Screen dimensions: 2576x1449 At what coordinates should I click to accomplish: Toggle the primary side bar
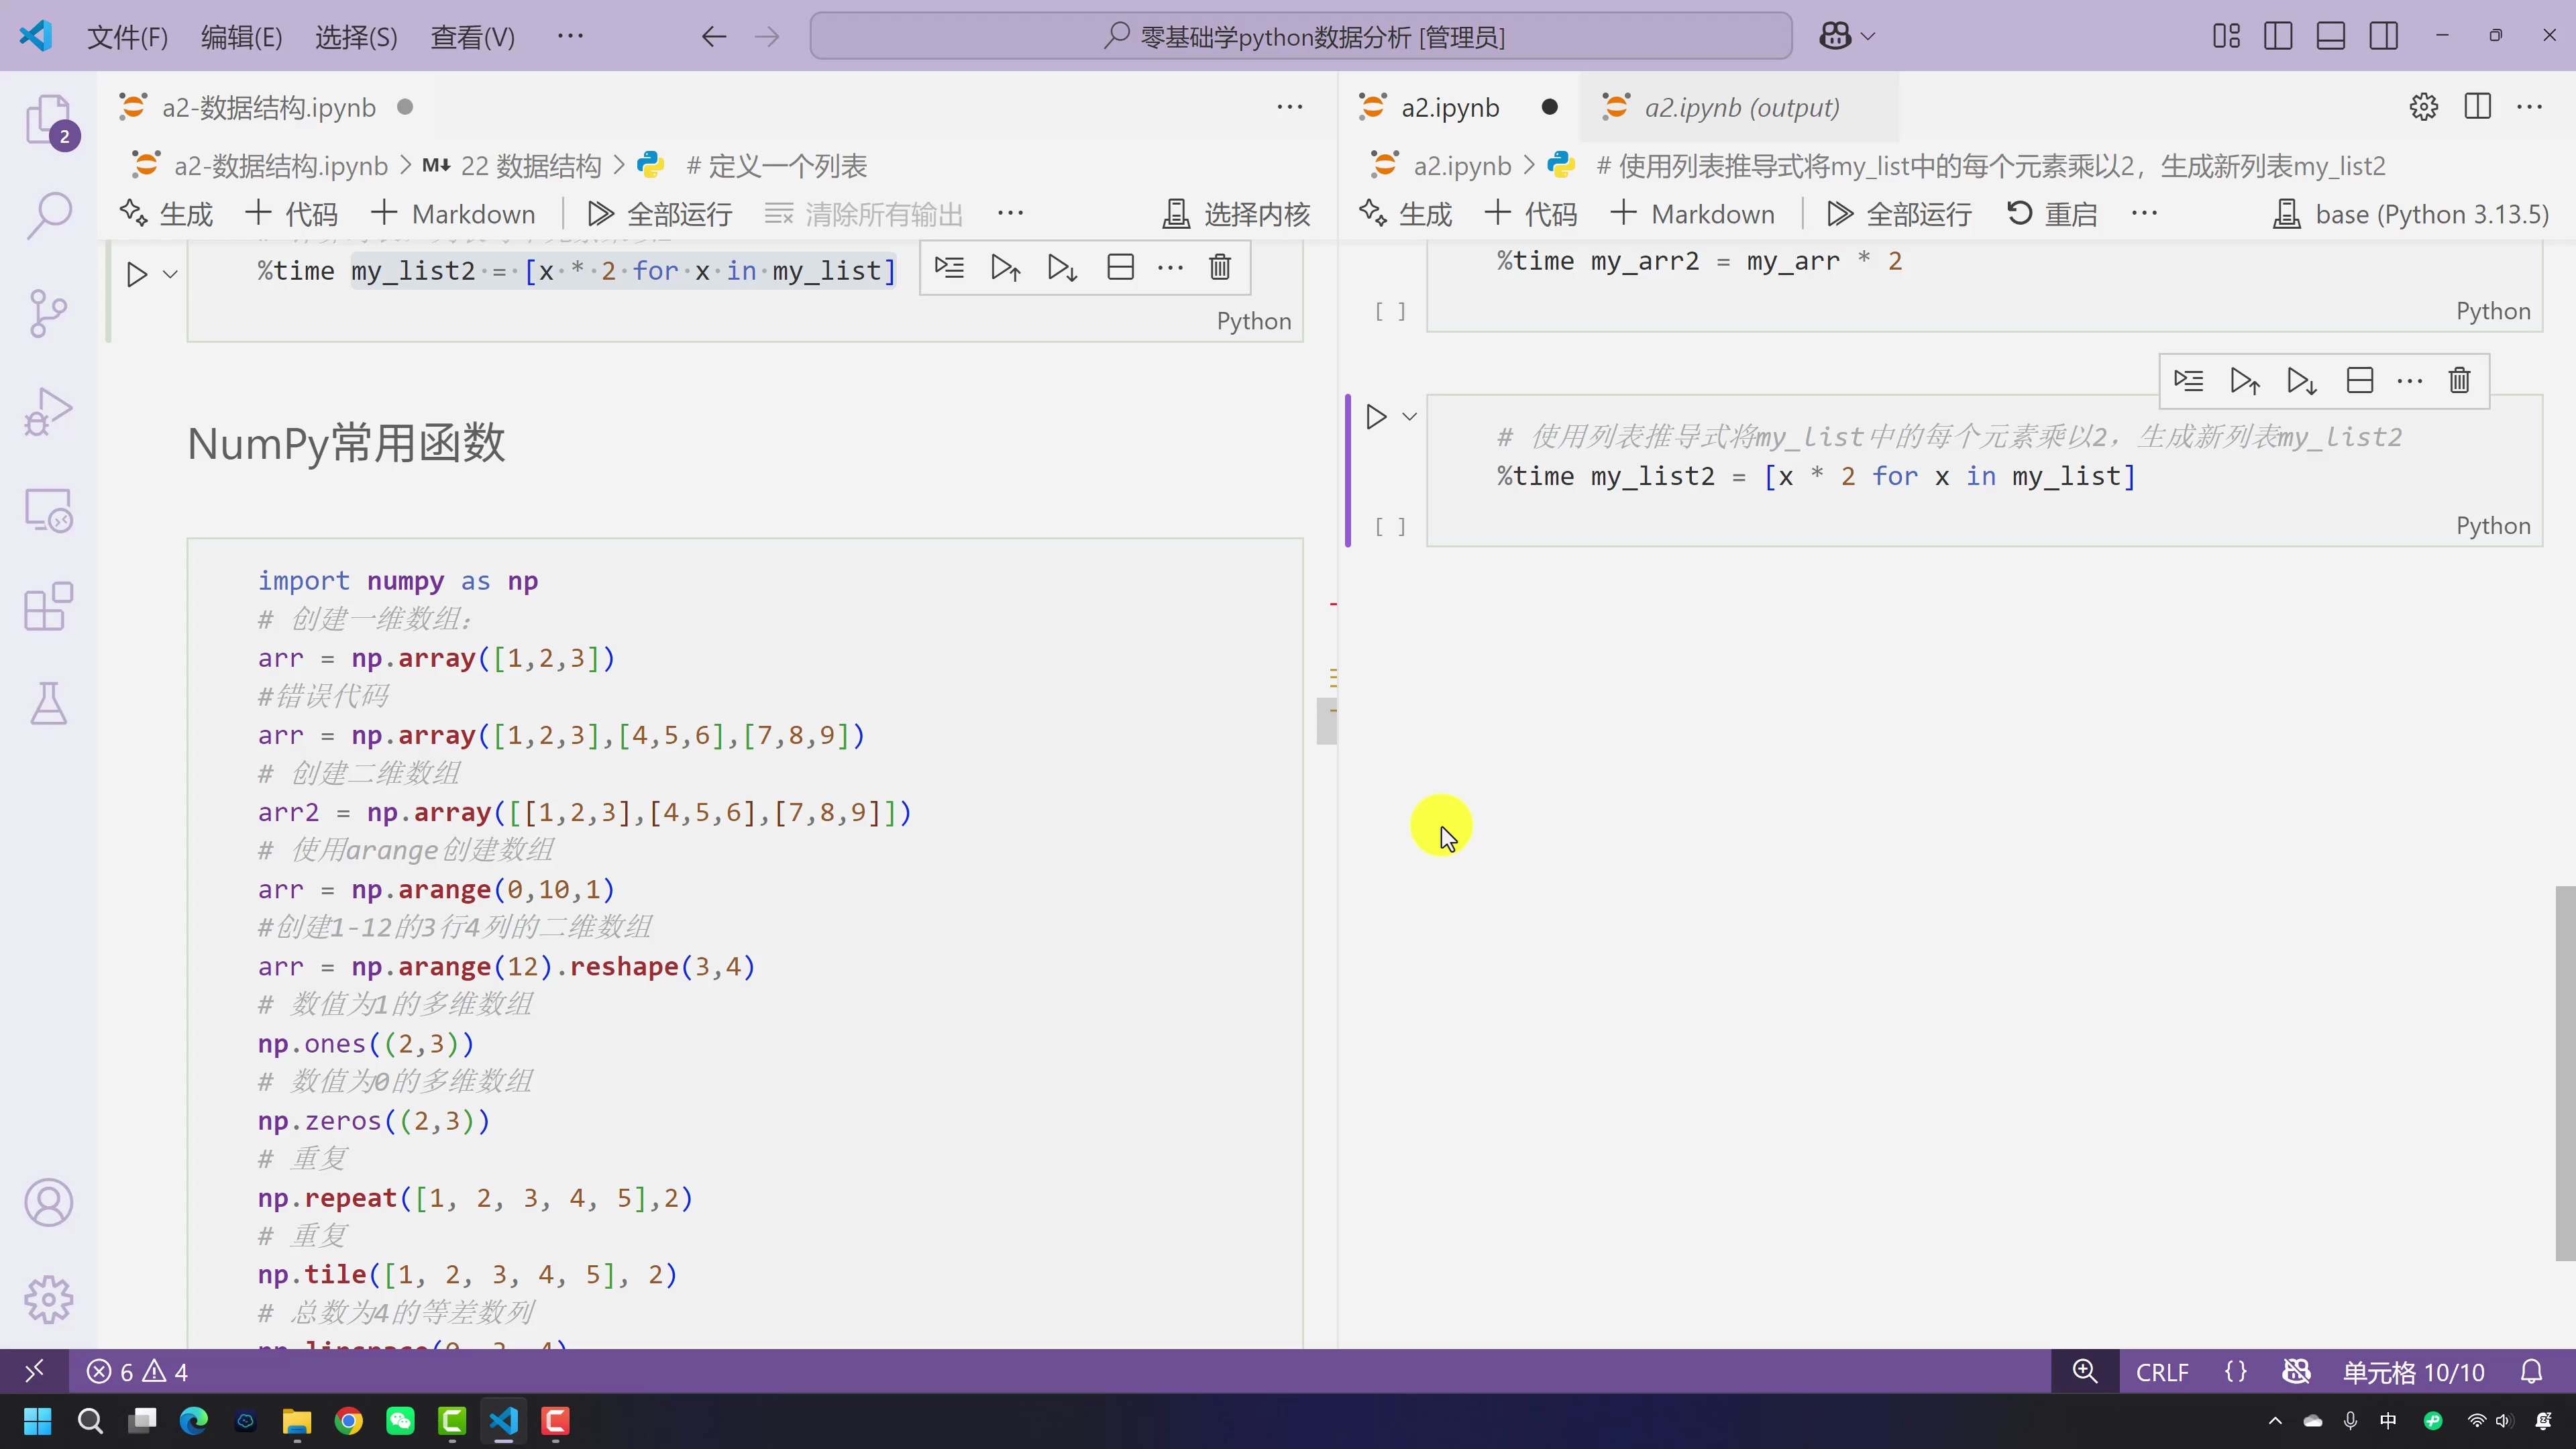pos(2278,37)
